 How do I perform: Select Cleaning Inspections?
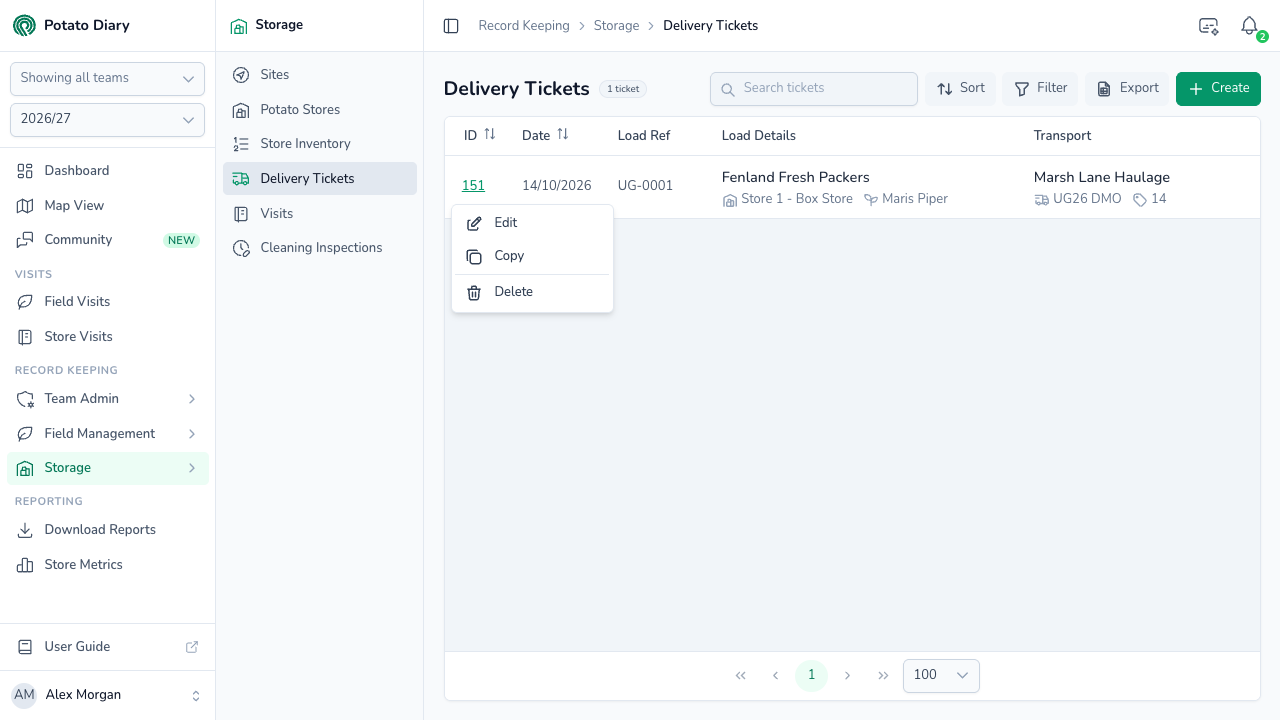click(x=320, y=248)
